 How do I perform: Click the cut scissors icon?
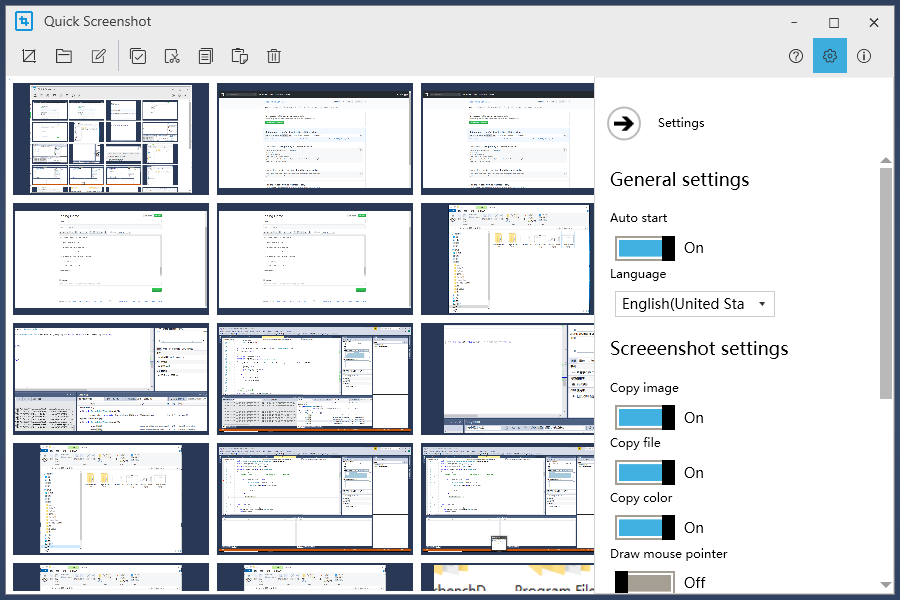tap(172, 56)
